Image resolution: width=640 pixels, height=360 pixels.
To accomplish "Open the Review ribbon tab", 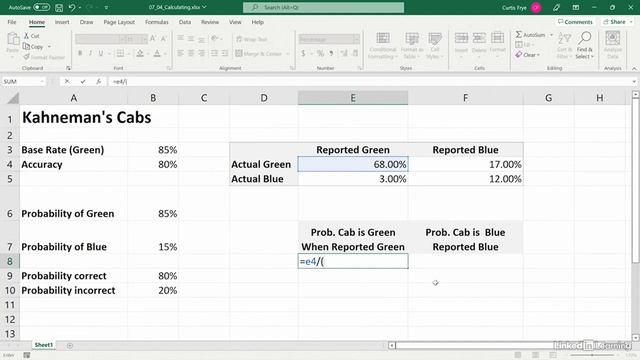I will (x=210, y=22).
